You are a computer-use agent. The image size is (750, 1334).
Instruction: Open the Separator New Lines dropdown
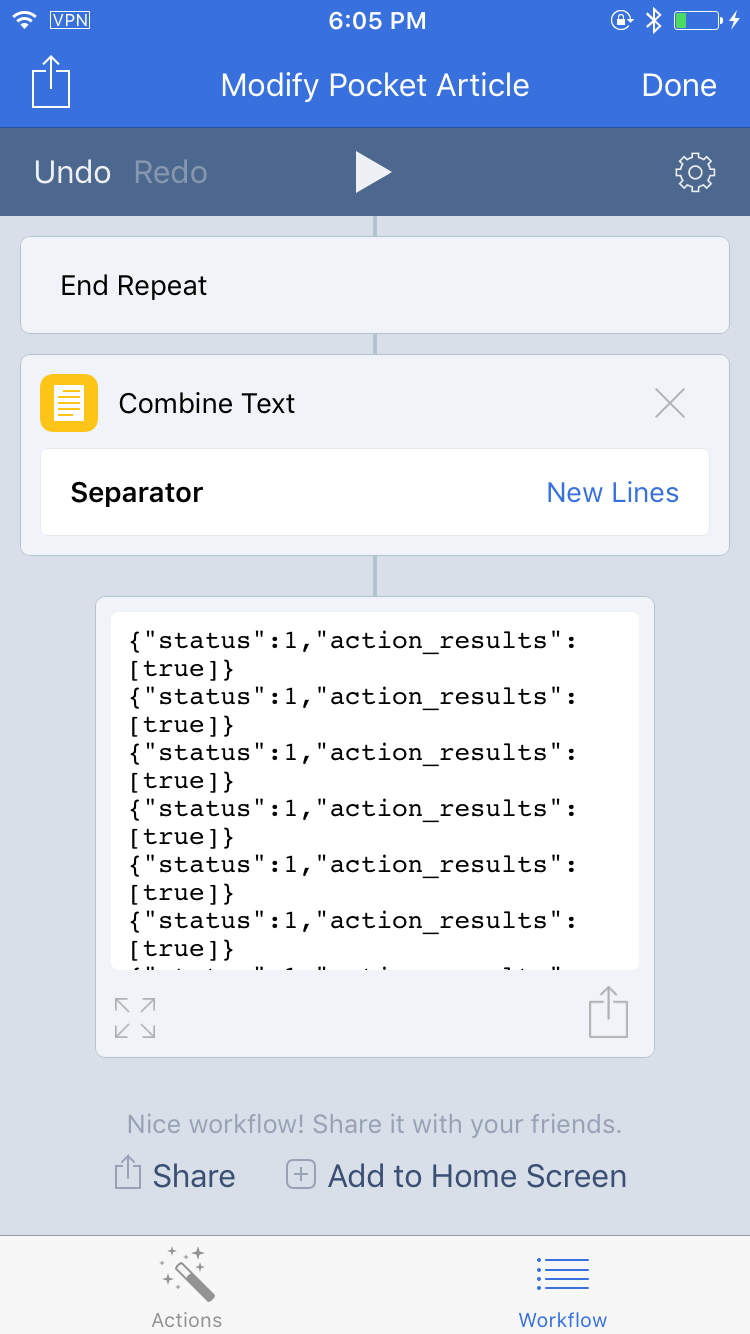point(612,492)
